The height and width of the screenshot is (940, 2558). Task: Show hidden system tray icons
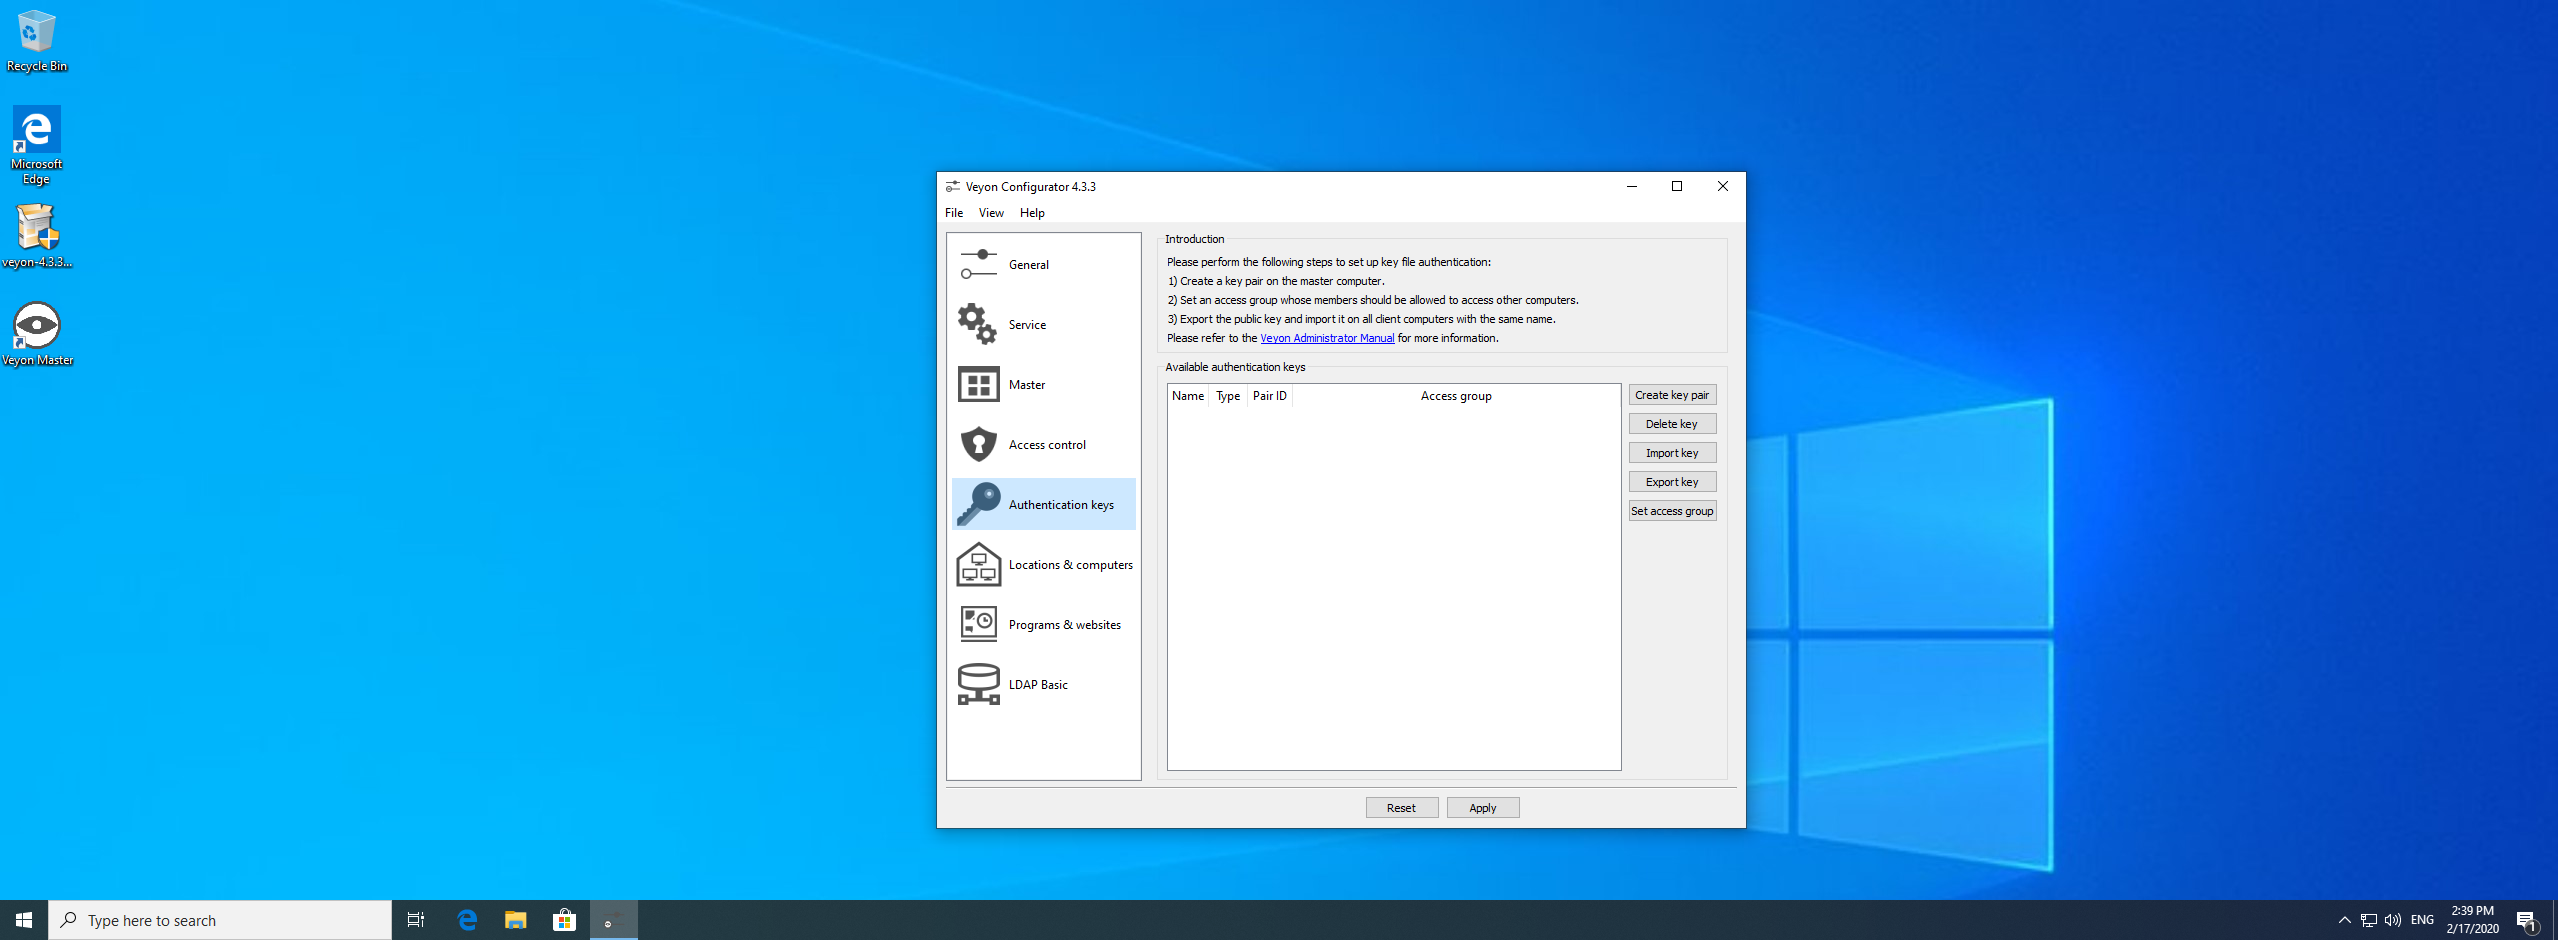pyautogui.click(x=2344, y=920)
